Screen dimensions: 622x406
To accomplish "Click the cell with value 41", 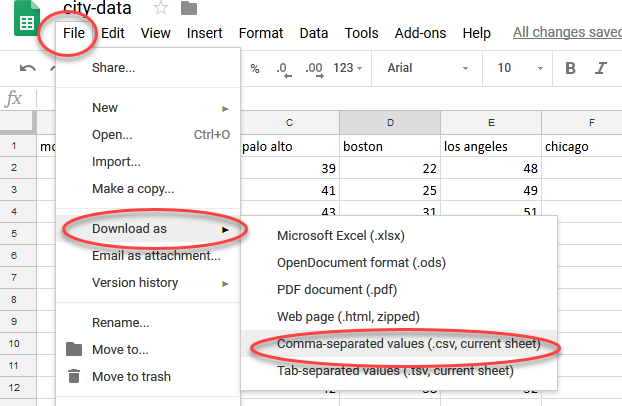I will (290, 190).
